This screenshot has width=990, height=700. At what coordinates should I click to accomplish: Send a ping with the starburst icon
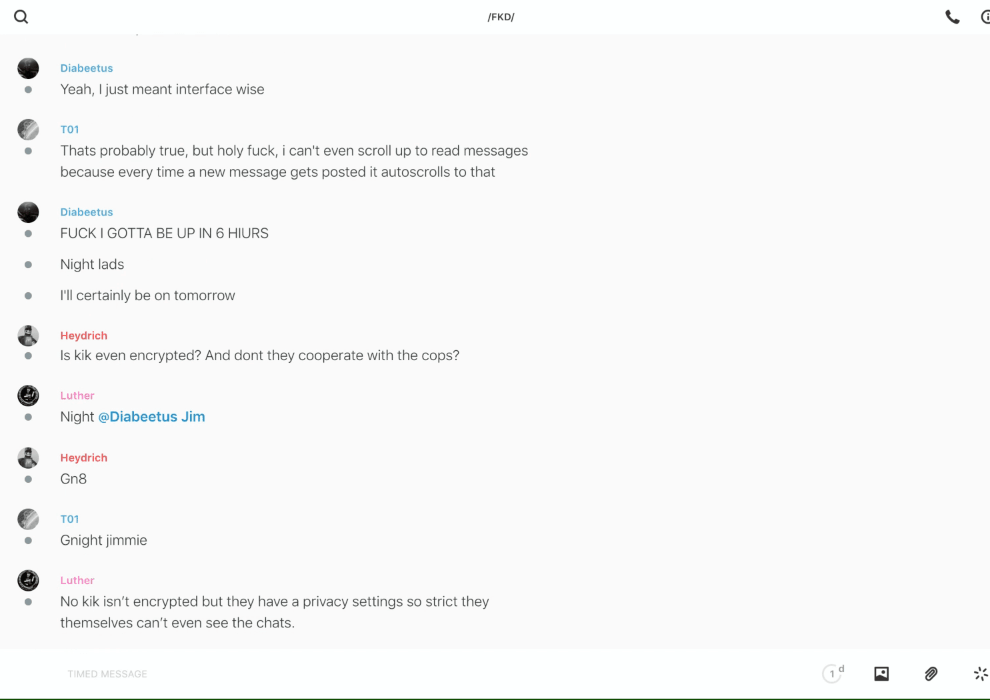point(980,674)
